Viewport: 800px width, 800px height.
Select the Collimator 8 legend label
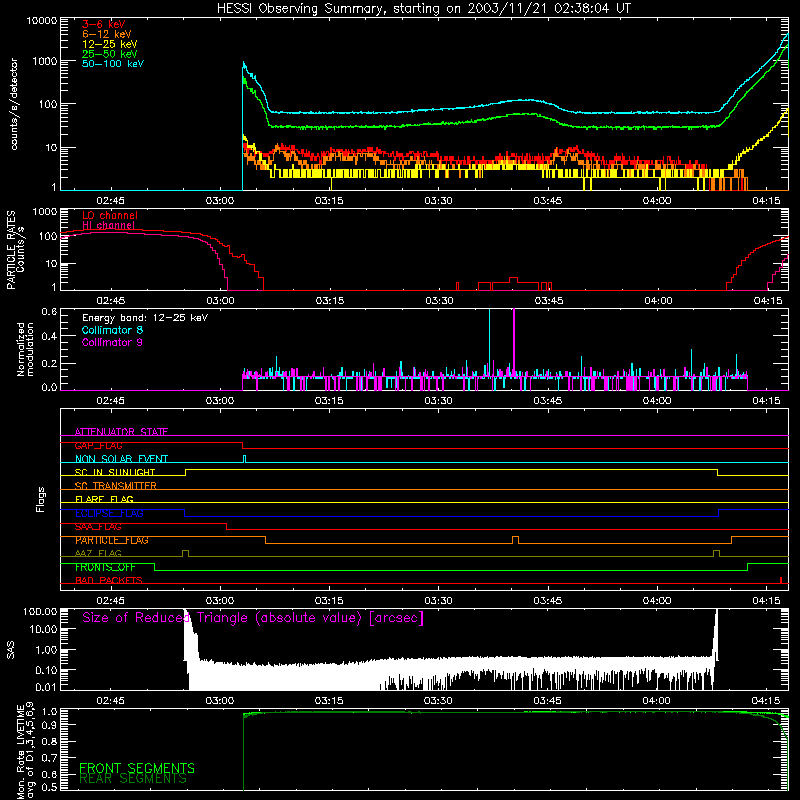tap(112, 330)
